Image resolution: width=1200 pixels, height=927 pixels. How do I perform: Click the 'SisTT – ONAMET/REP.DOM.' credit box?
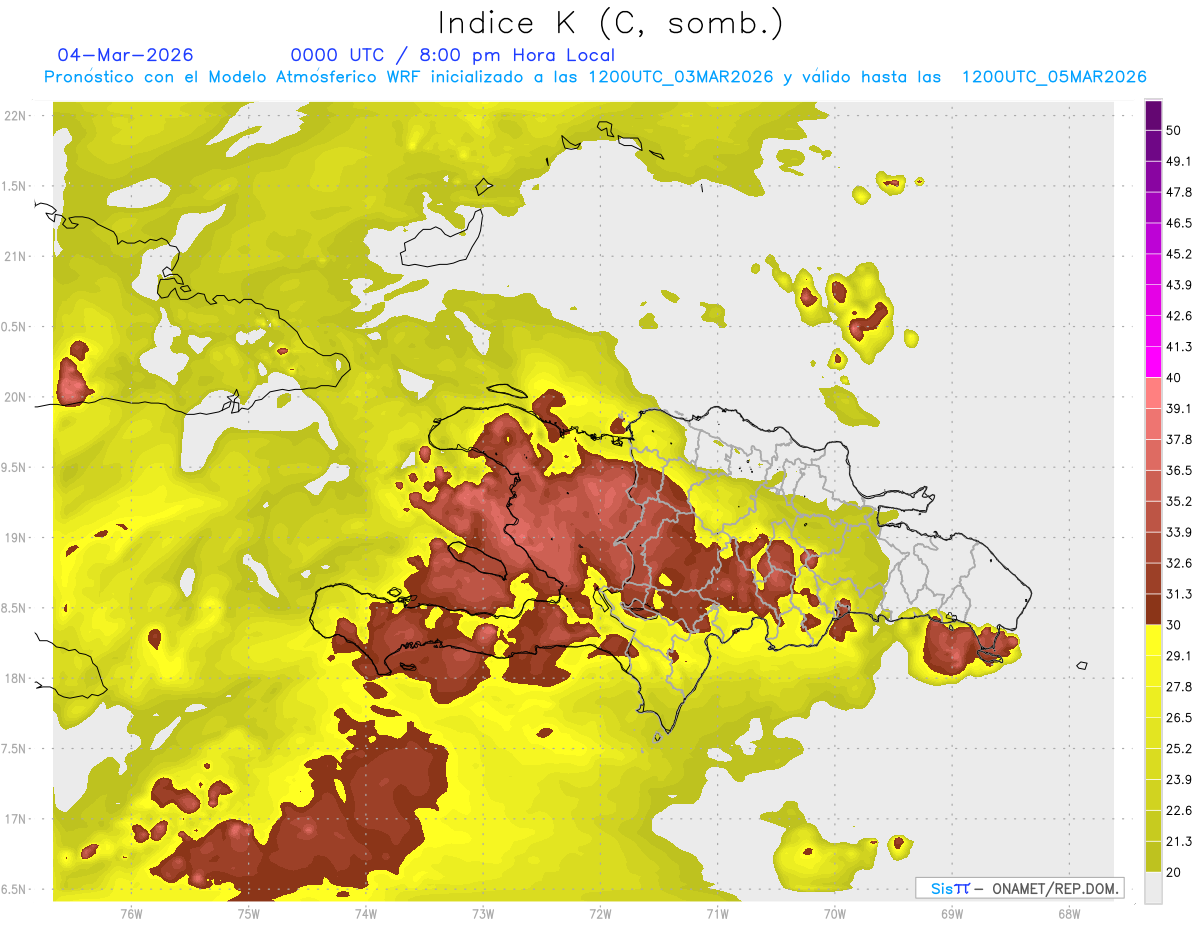coord(1019,888)
